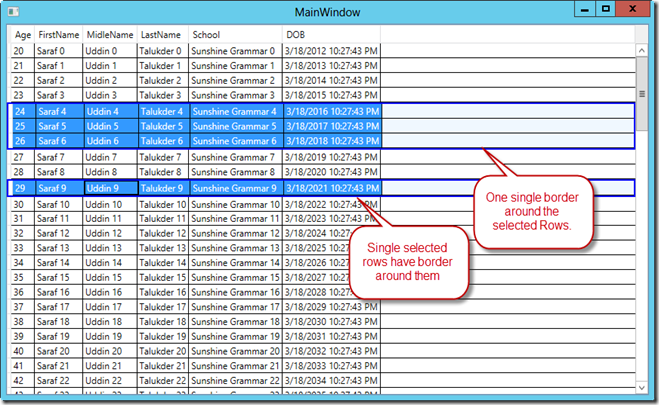Select the cell 'Talukder 21'
The height and width of the screenshot is (405, 659).
(163, 366)
